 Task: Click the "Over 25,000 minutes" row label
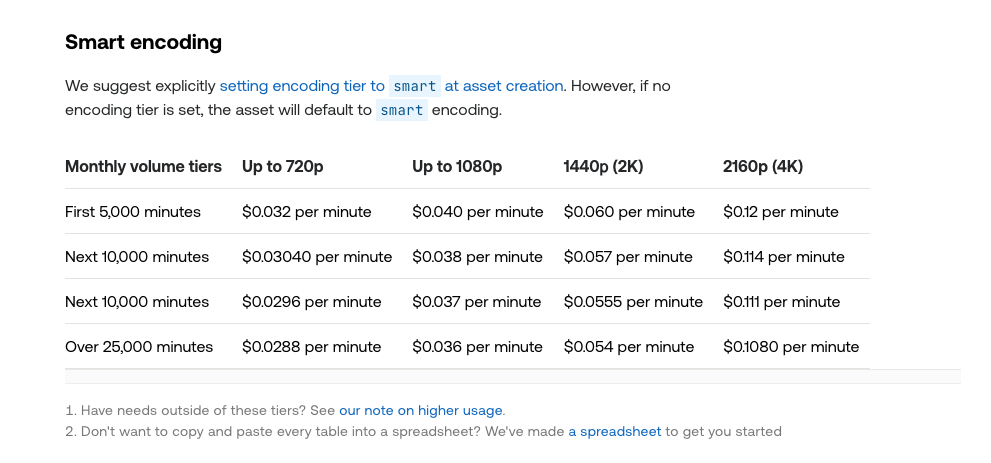coord(139,347)
